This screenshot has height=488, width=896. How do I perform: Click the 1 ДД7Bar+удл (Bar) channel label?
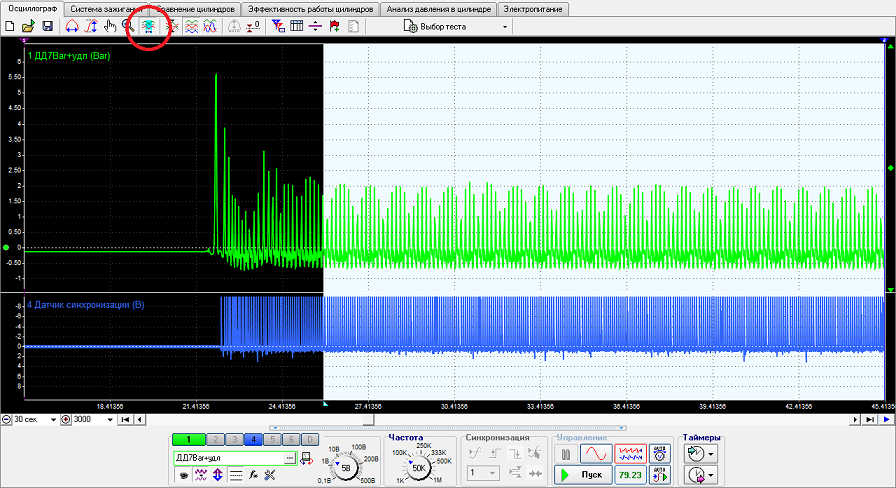pos(69,56)
